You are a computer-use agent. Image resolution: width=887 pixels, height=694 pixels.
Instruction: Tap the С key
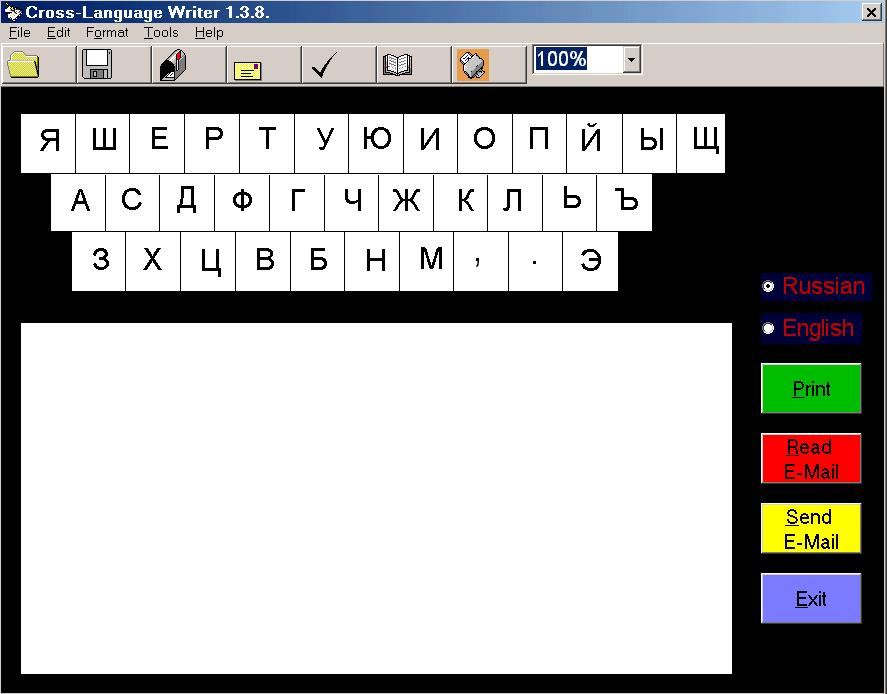(132, 202)
